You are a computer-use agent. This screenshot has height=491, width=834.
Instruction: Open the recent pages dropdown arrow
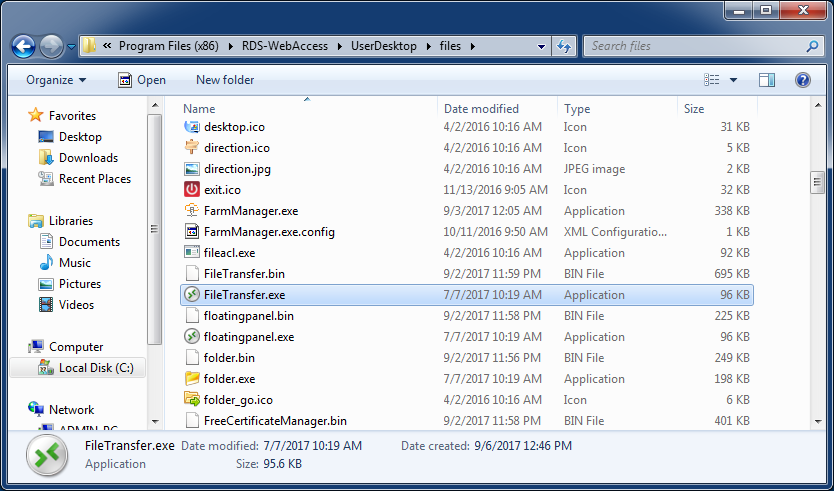pyautogui.click(x=71, y=46)
